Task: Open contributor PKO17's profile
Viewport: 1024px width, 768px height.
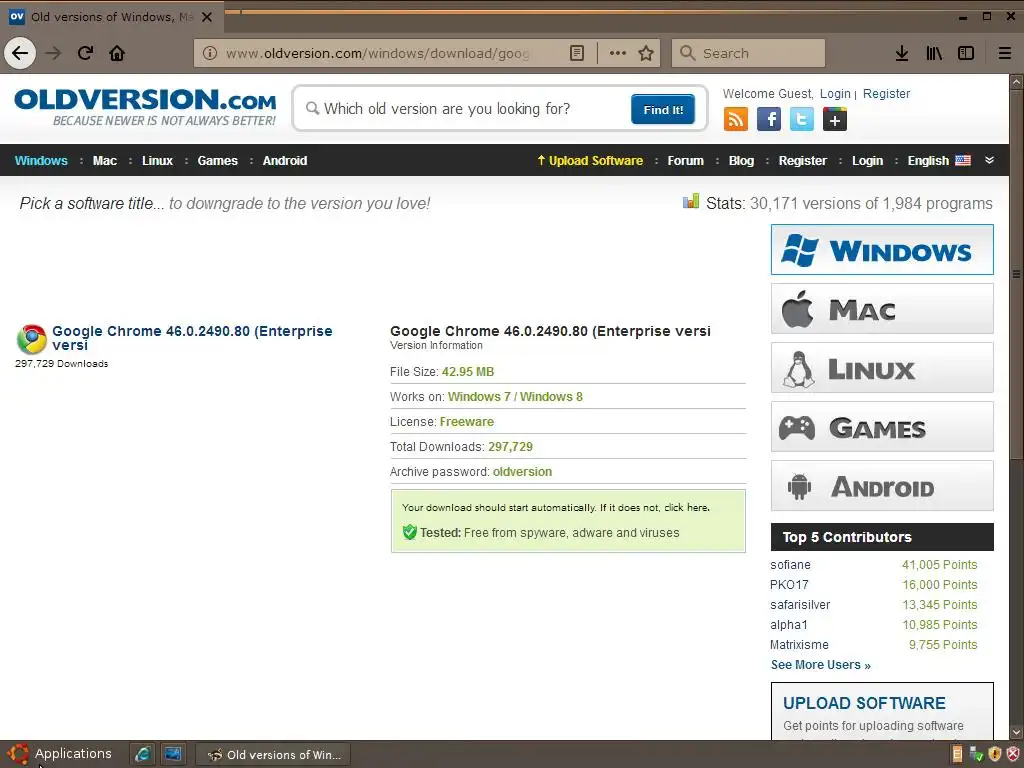Action: (789, 584)
